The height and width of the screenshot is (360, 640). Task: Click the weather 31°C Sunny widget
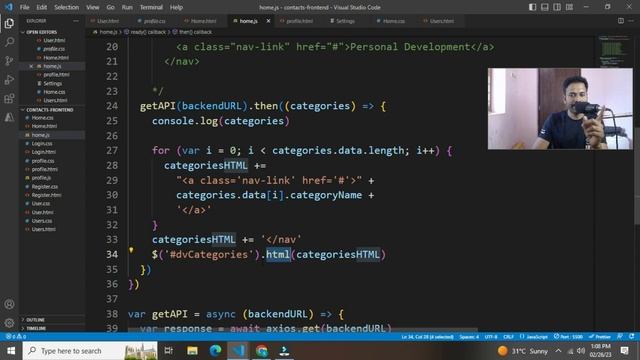click(x=523, y=351)
